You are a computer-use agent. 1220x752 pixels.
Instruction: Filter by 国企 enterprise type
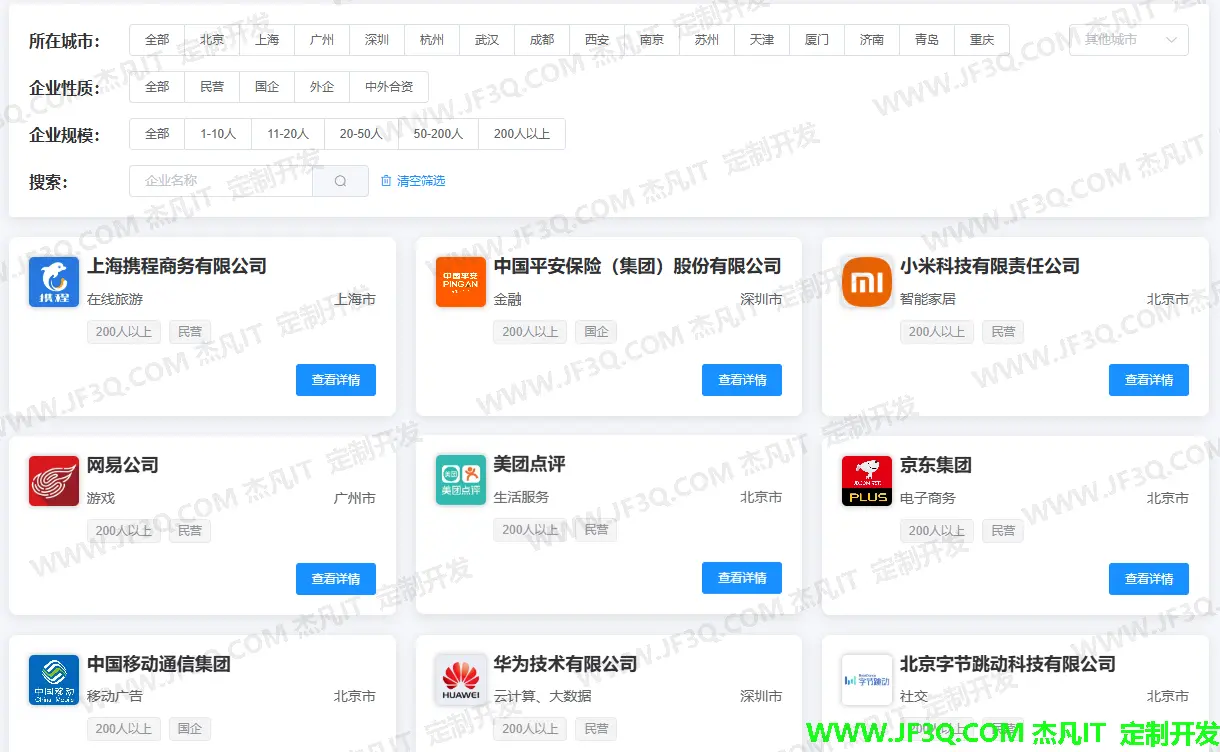pyautogui.click(x=267, y=87)
